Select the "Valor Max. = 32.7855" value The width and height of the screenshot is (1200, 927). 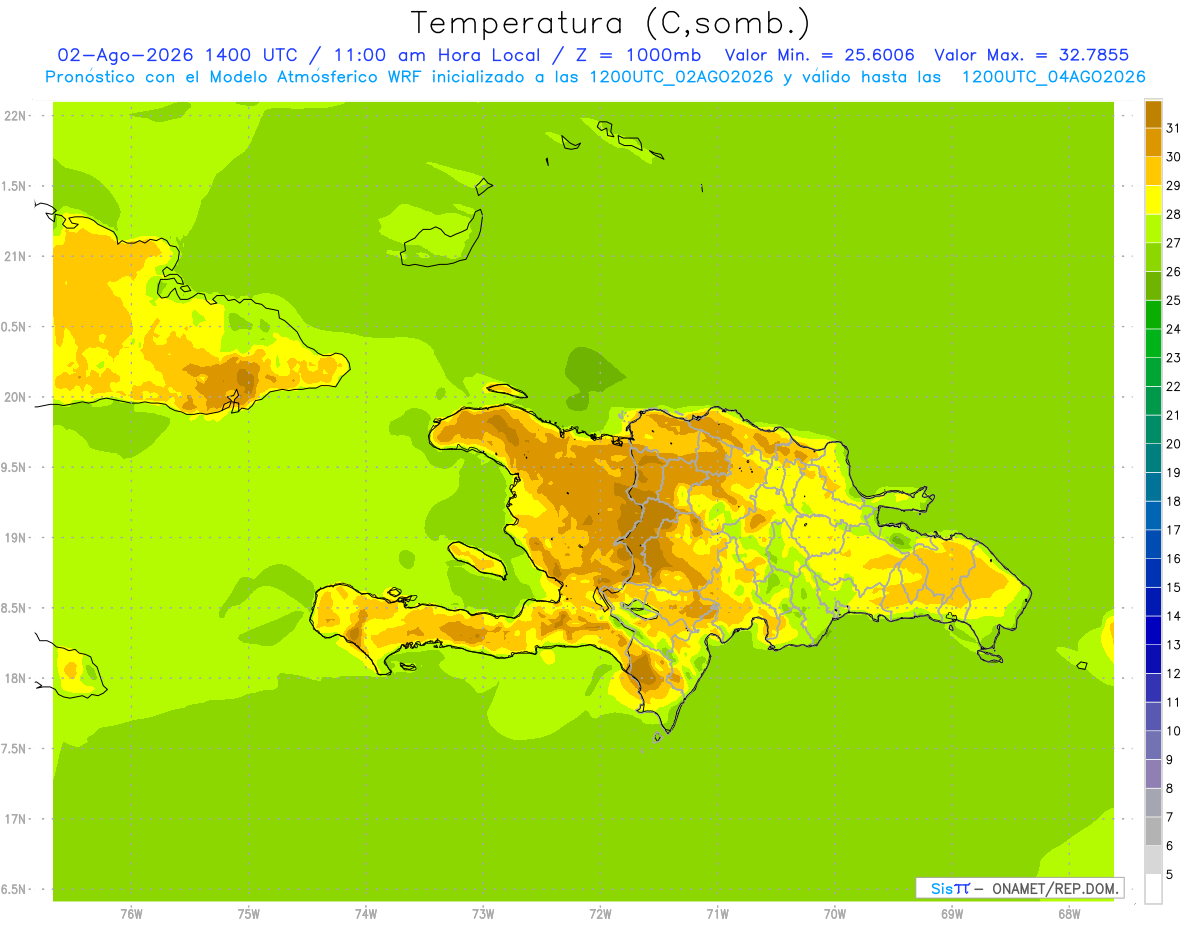pyautogui.click(x=1031, y=55)
